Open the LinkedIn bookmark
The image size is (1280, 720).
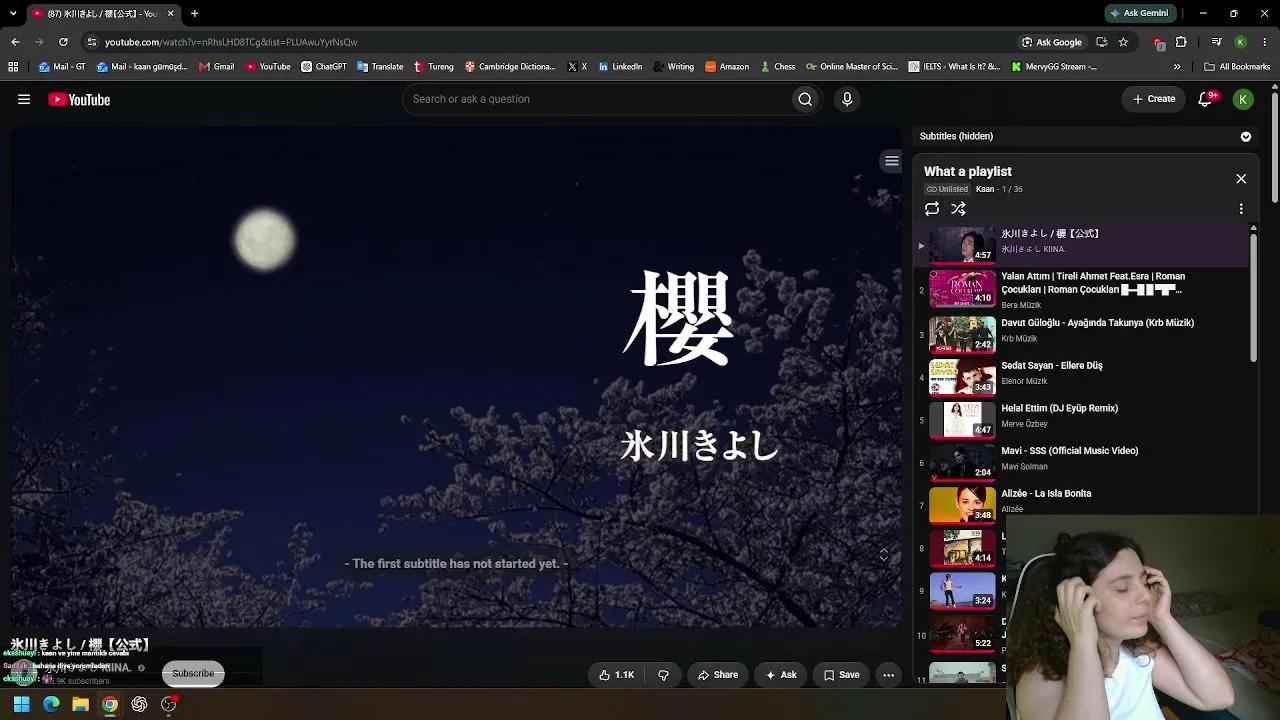(620, 67)
